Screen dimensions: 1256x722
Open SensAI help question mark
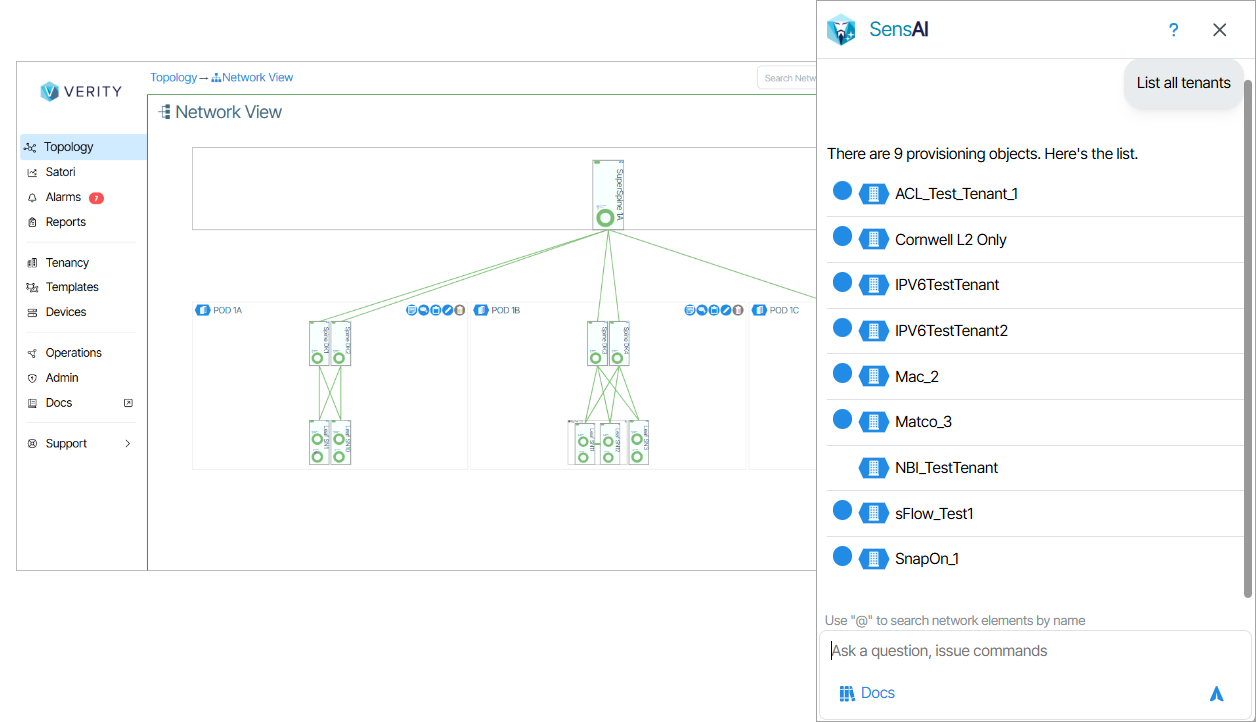(1173, 30)
